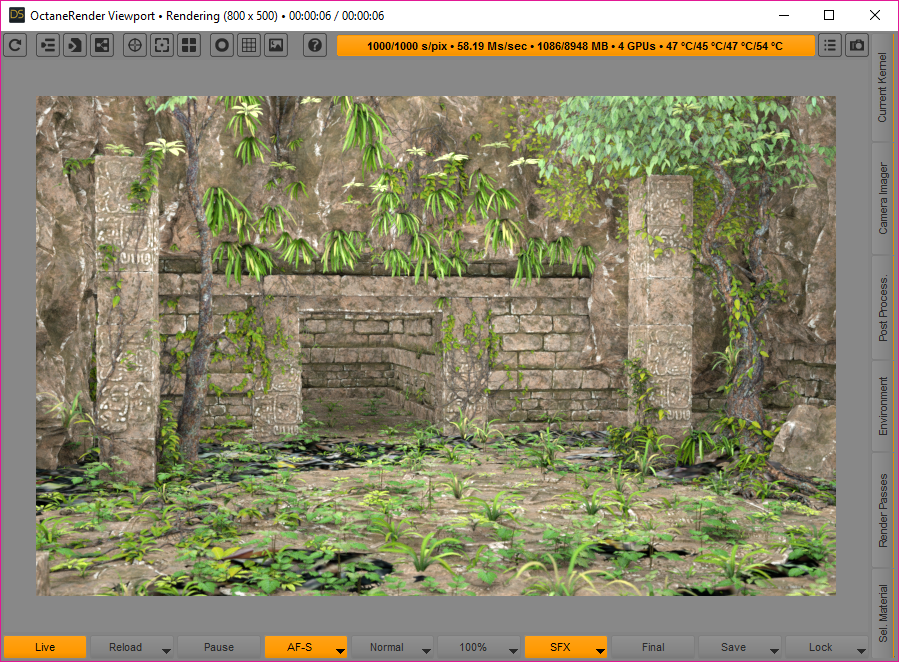Click the orange render status bar

(x=576, y=46)
